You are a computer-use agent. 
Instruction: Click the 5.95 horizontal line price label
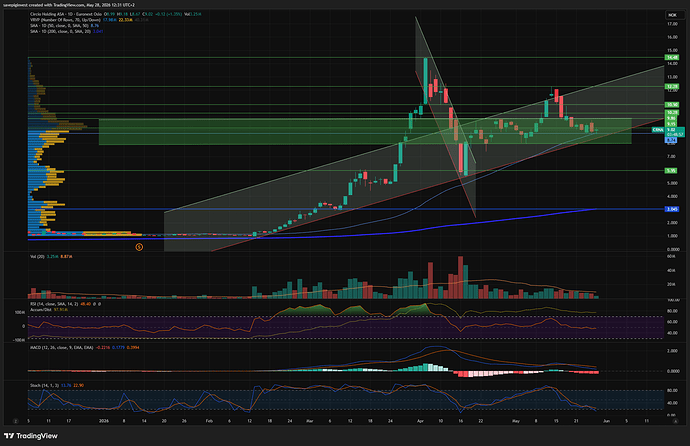671,171
